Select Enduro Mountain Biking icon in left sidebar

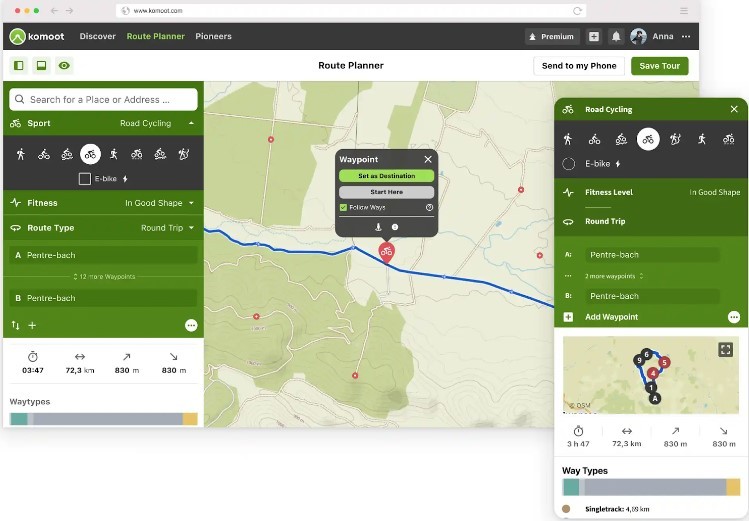click(160, 154)
